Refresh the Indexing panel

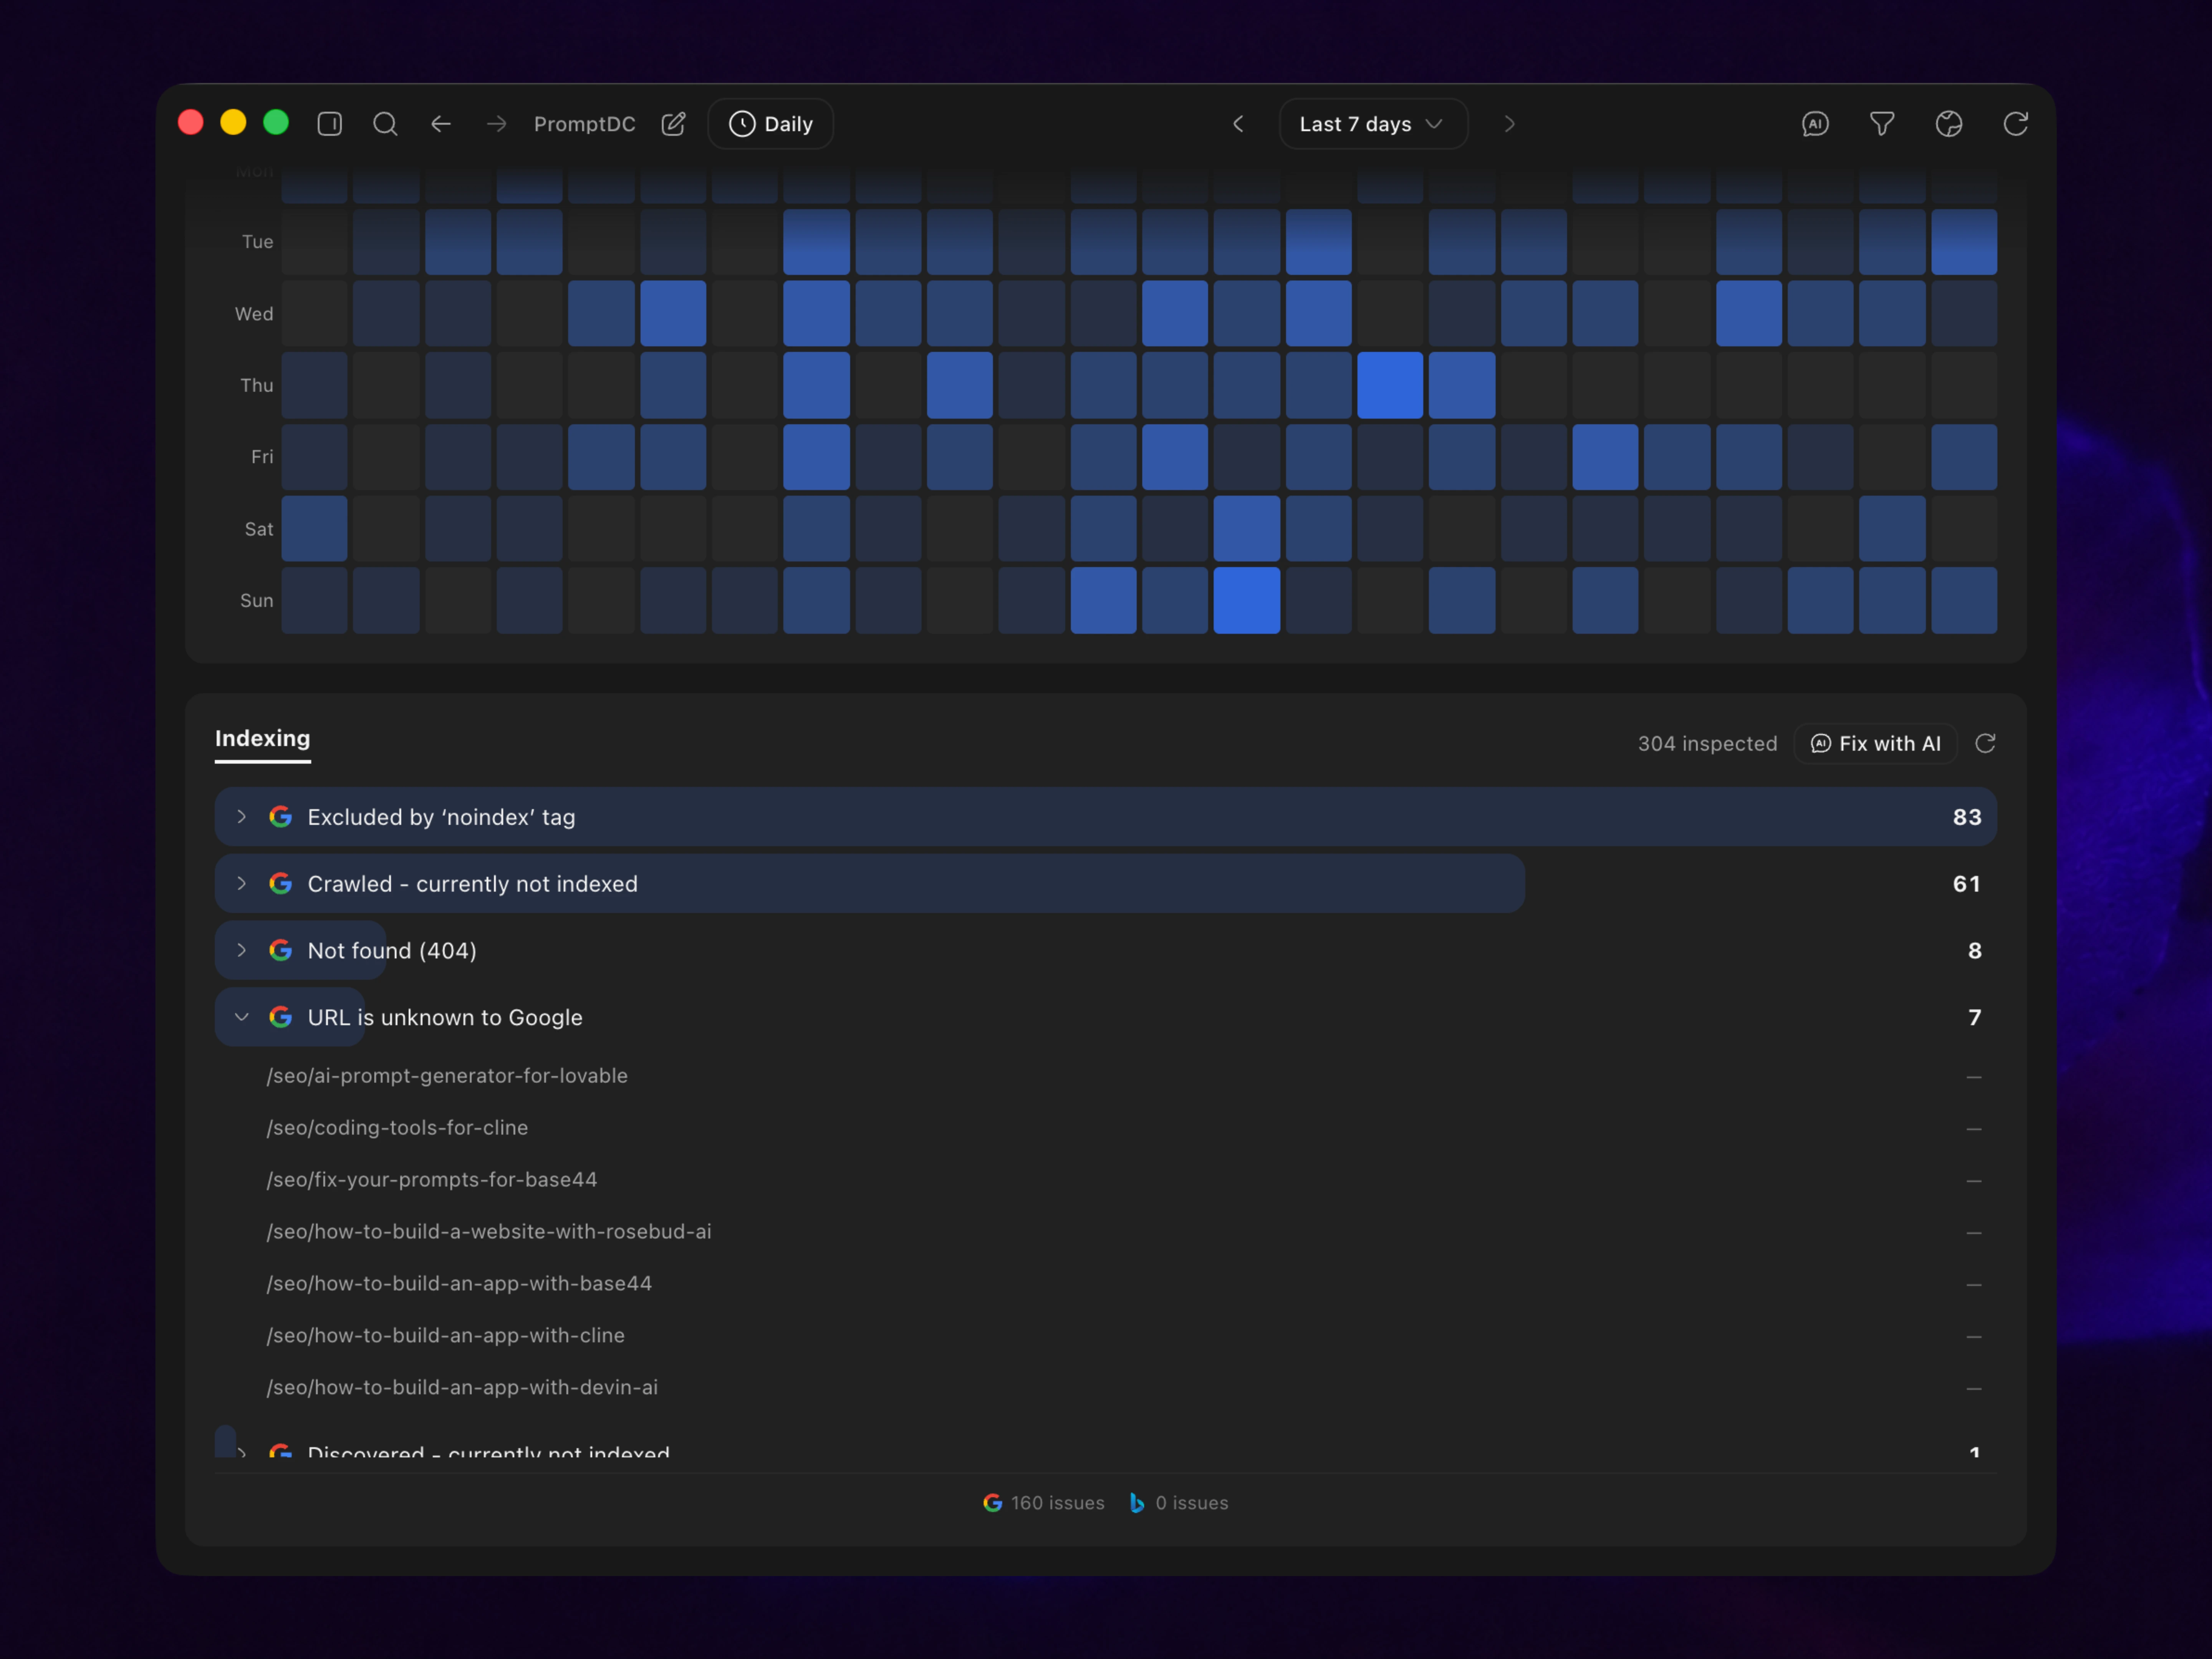click(1985, 743)
